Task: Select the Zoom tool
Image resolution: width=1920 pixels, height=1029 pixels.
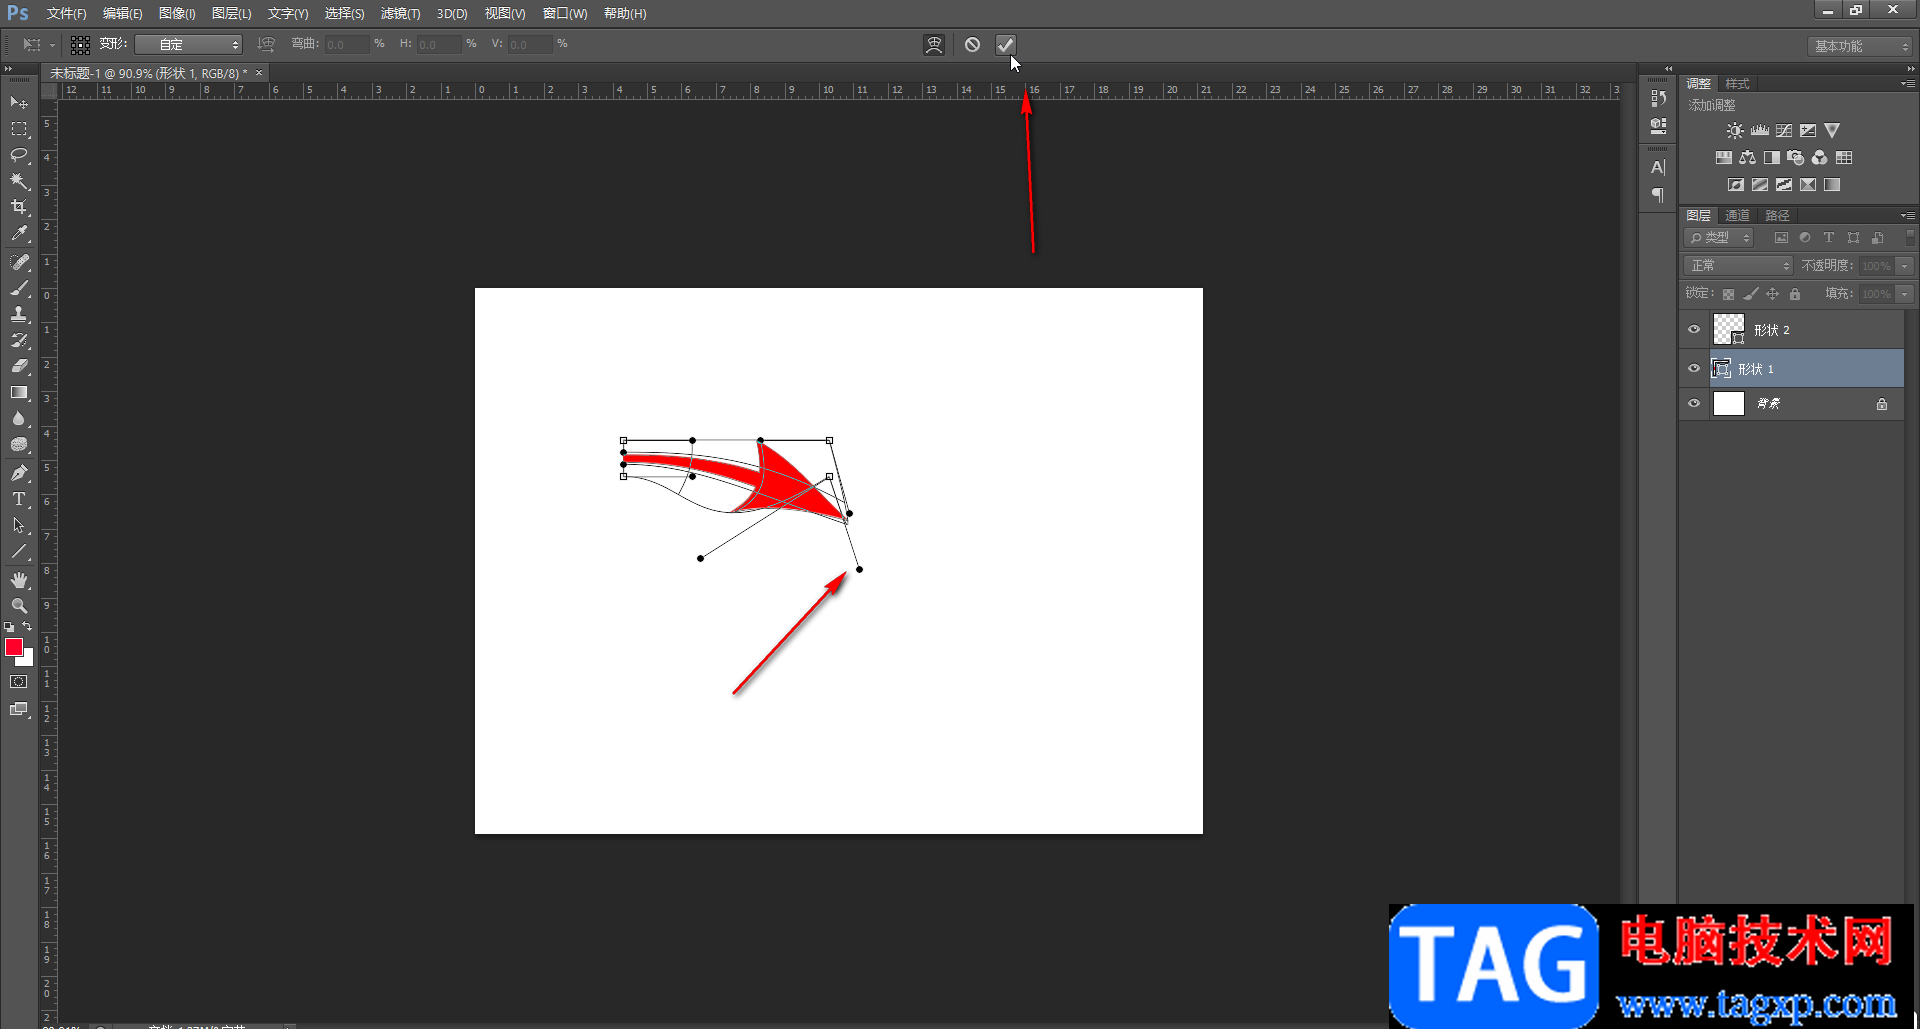Action: point(19,606)
